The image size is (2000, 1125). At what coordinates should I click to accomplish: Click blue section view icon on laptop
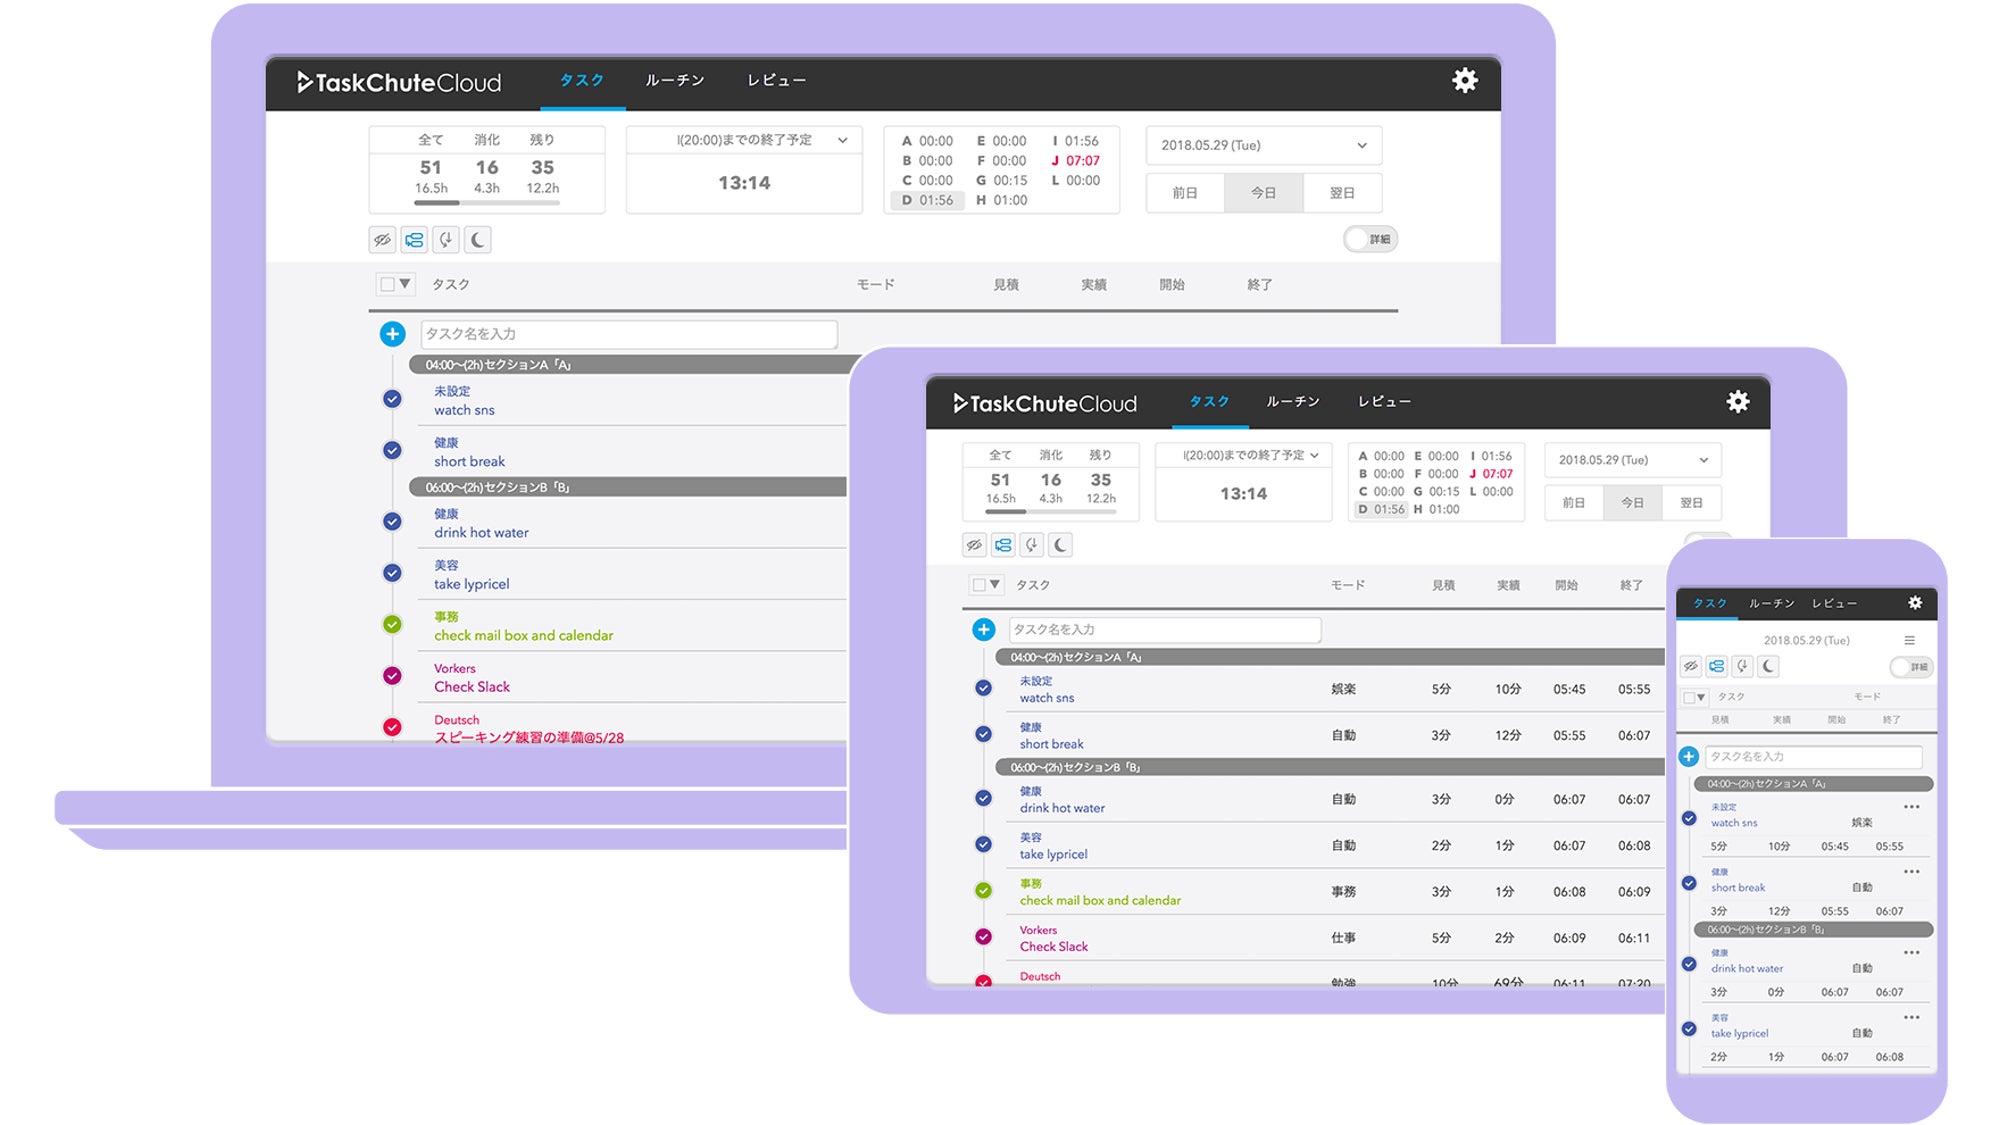[x=414, y=240]
